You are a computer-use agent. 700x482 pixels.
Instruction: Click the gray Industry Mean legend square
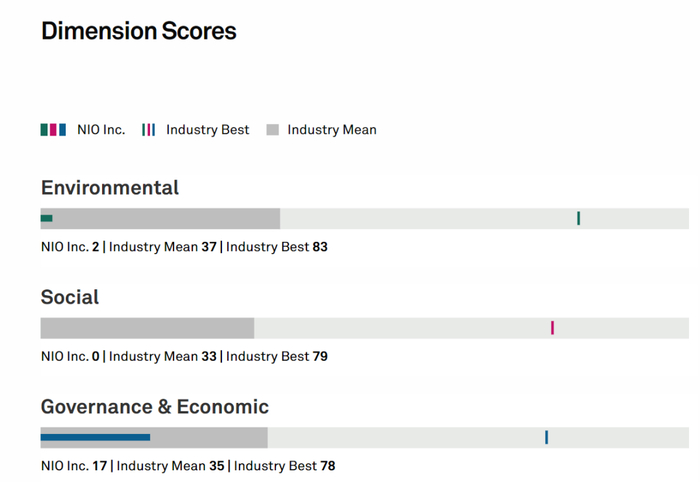tap(272, 130)
